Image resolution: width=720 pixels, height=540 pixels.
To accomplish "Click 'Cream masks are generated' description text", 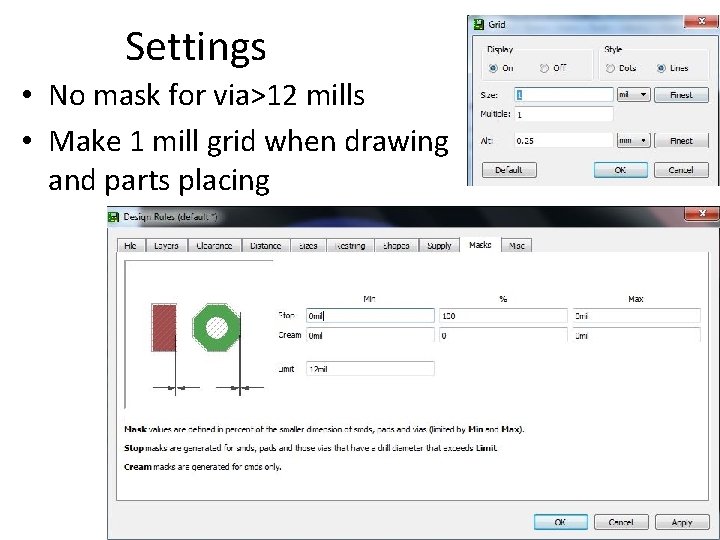I will (202, 467).
